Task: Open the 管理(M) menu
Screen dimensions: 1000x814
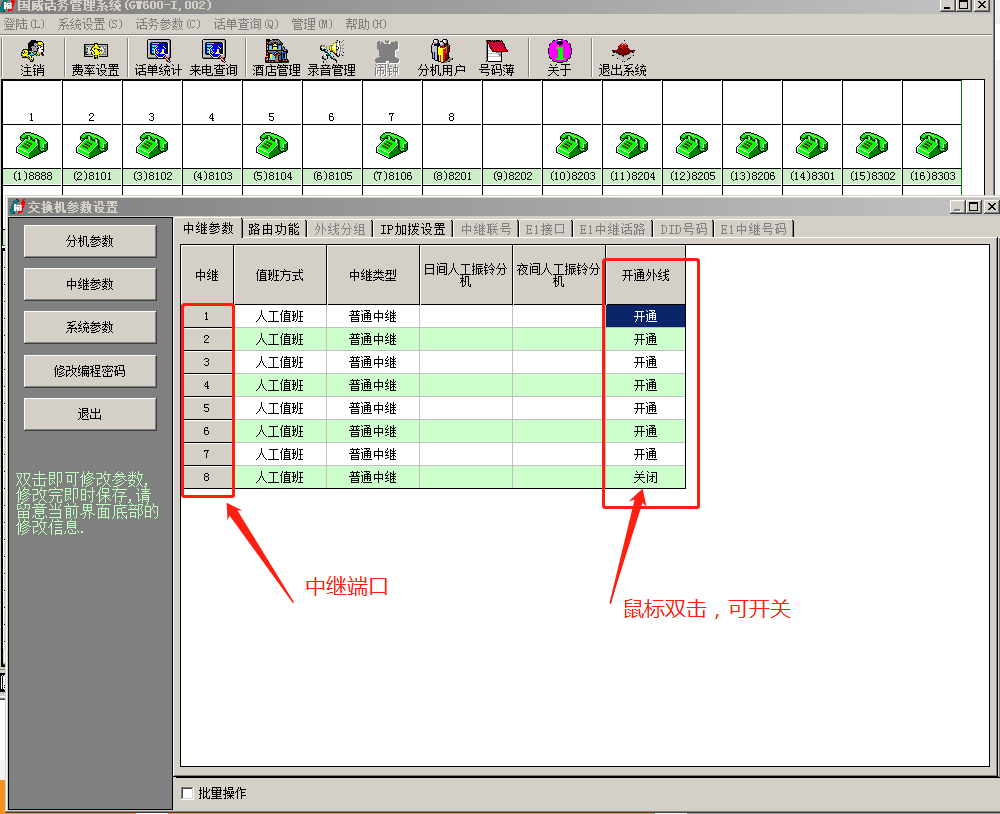Action: (x=312, y=24)
